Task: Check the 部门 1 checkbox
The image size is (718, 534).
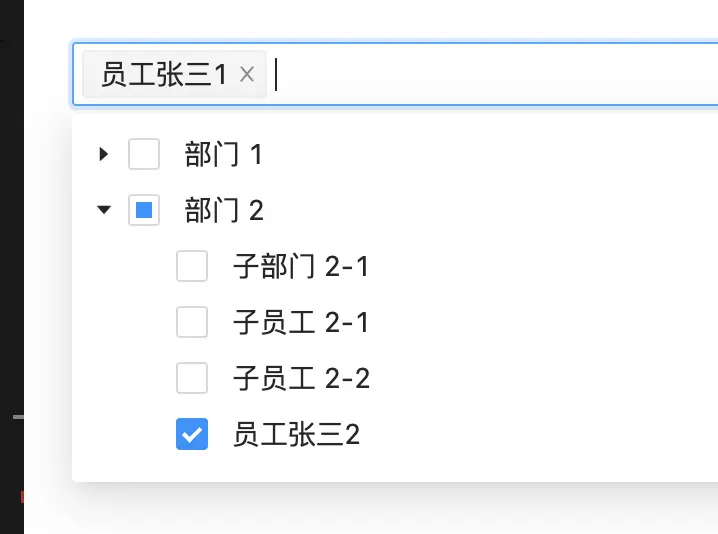Action: pos(144,154)
